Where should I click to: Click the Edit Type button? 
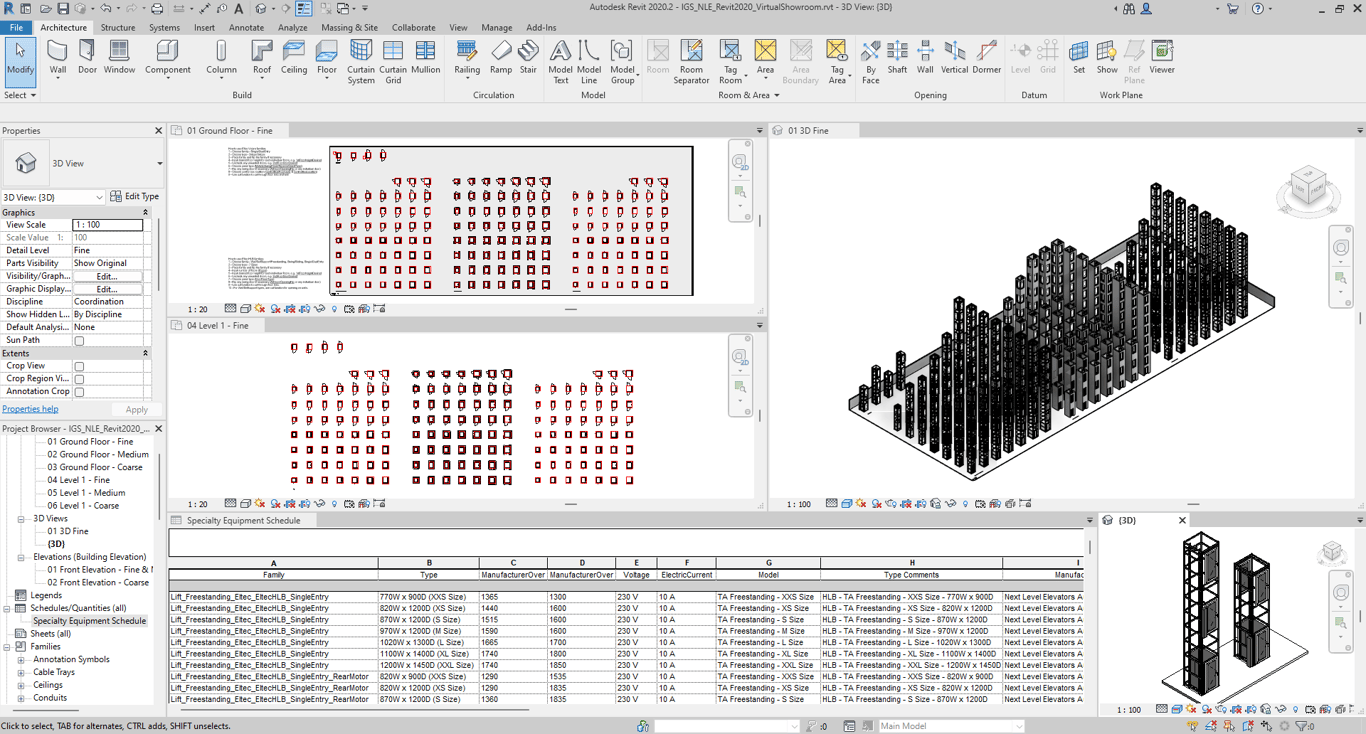pyautogui.click(x=135, y=197)
